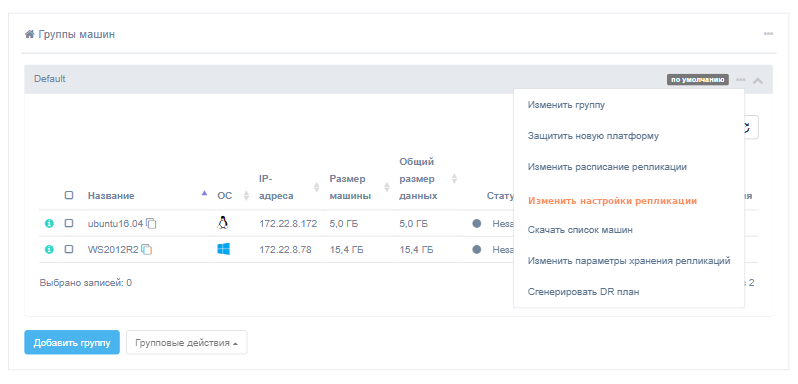Choose Изменить параметры хранения репликаций

(629, 261)
